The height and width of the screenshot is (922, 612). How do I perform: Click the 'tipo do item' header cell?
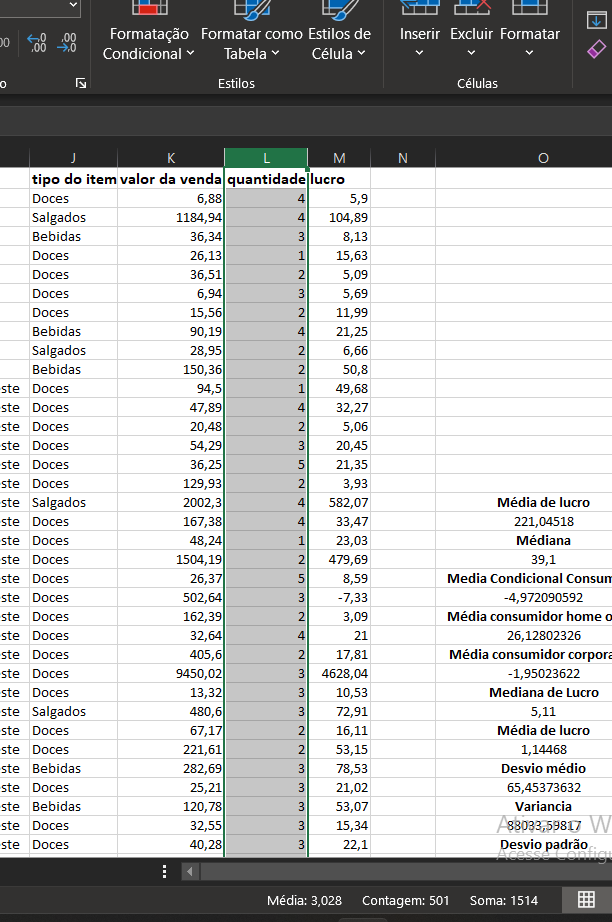[x=73, y=179]
